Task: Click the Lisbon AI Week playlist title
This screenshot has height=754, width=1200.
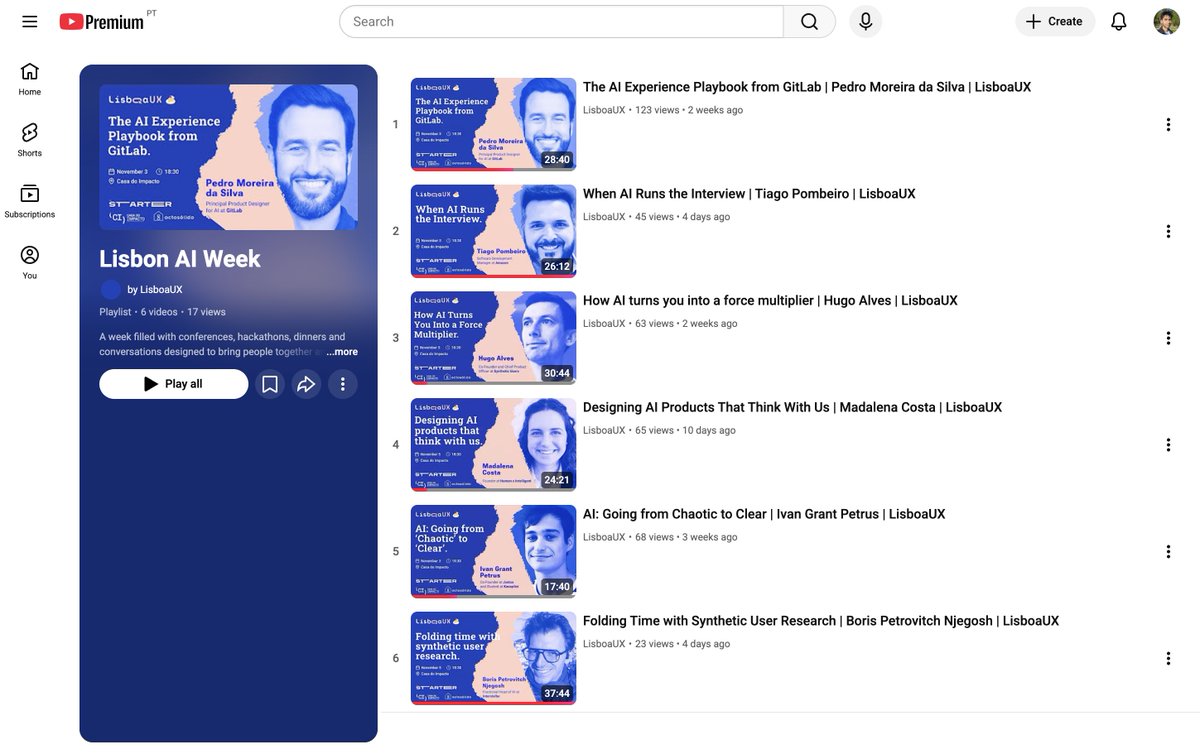Action: tap(180, 259)
